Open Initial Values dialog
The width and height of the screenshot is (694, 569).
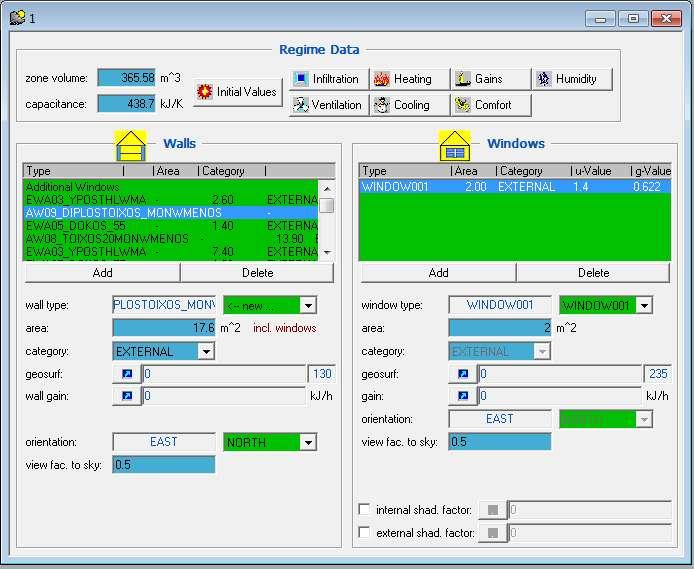click(x=238, y=92)
